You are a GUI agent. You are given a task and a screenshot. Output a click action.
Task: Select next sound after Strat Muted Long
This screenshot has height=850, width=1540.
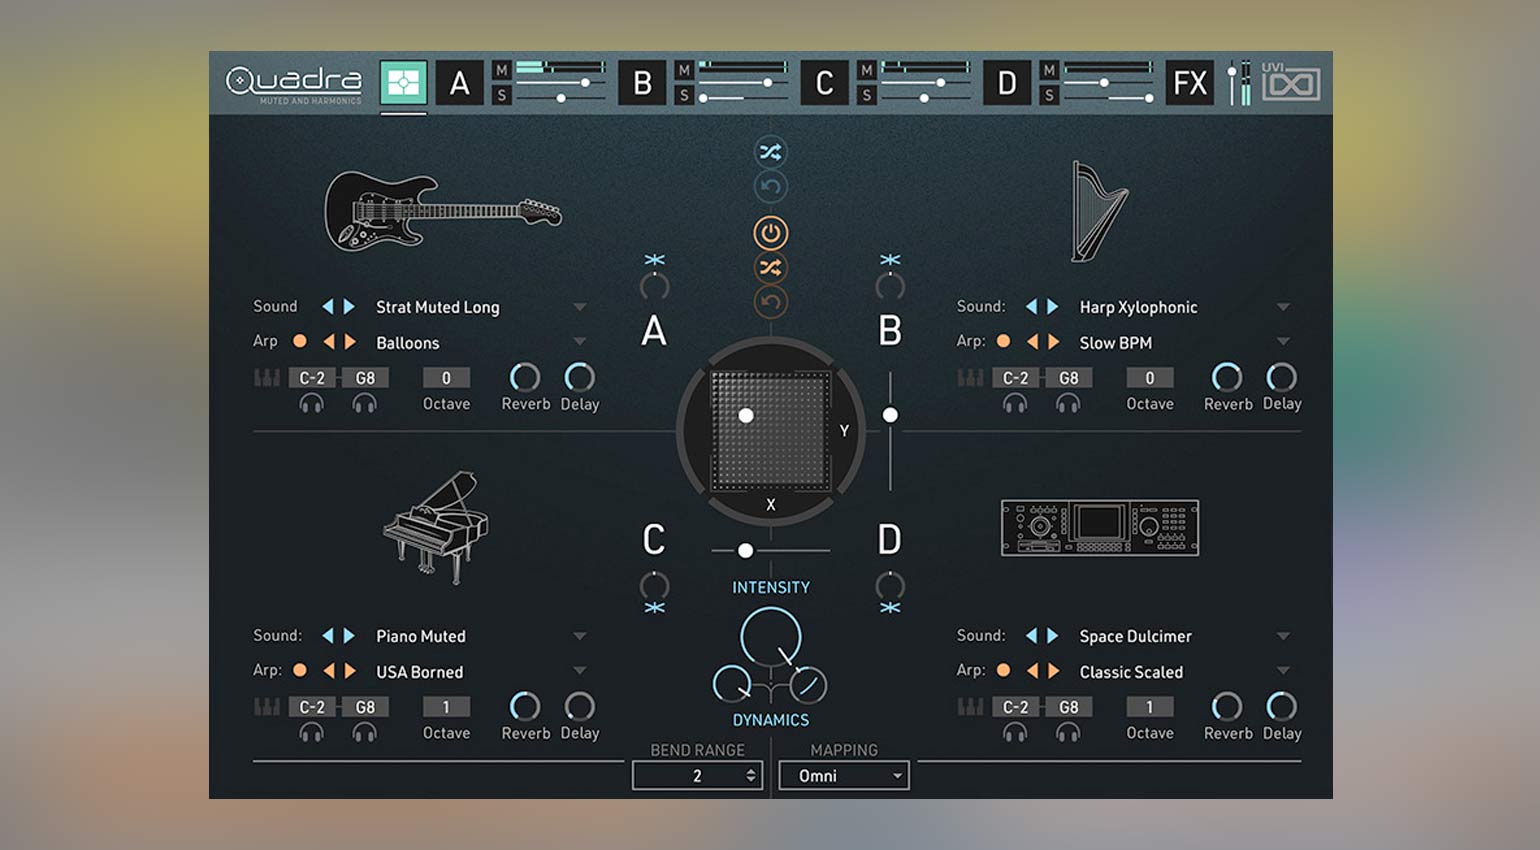click(349, 306)
